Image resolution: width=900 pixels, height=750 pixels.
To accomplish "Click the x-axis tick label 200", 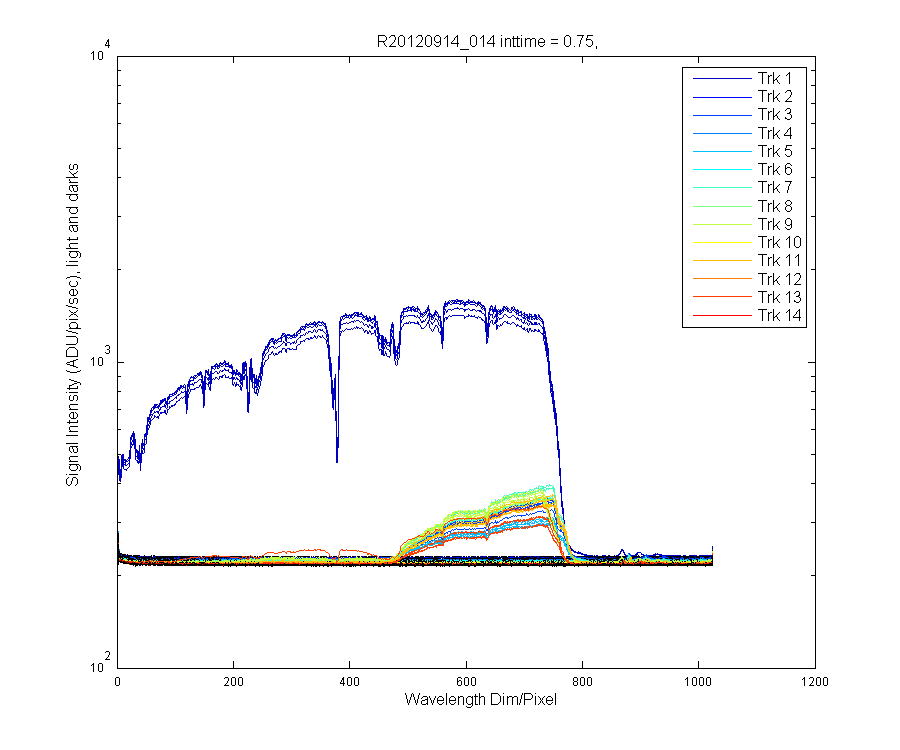I will [x=233, y=682].
